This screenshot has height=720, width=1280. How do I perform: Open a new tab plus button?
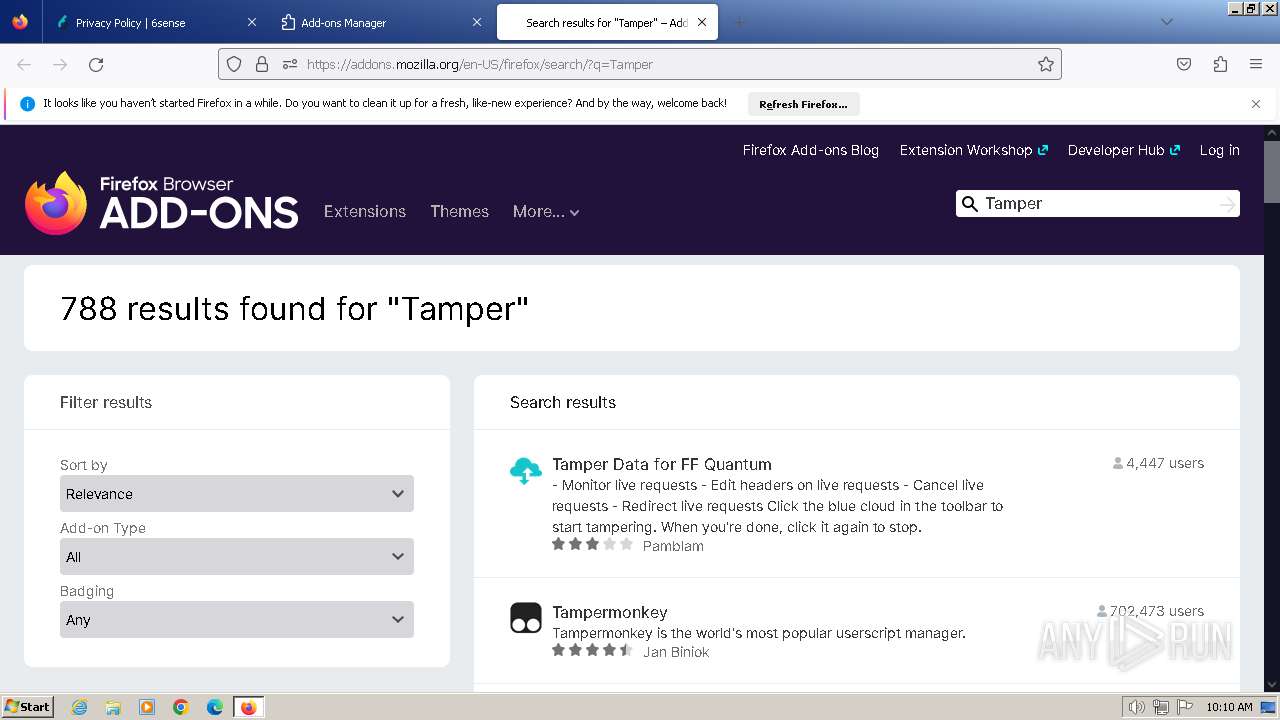tap(739, 22)
